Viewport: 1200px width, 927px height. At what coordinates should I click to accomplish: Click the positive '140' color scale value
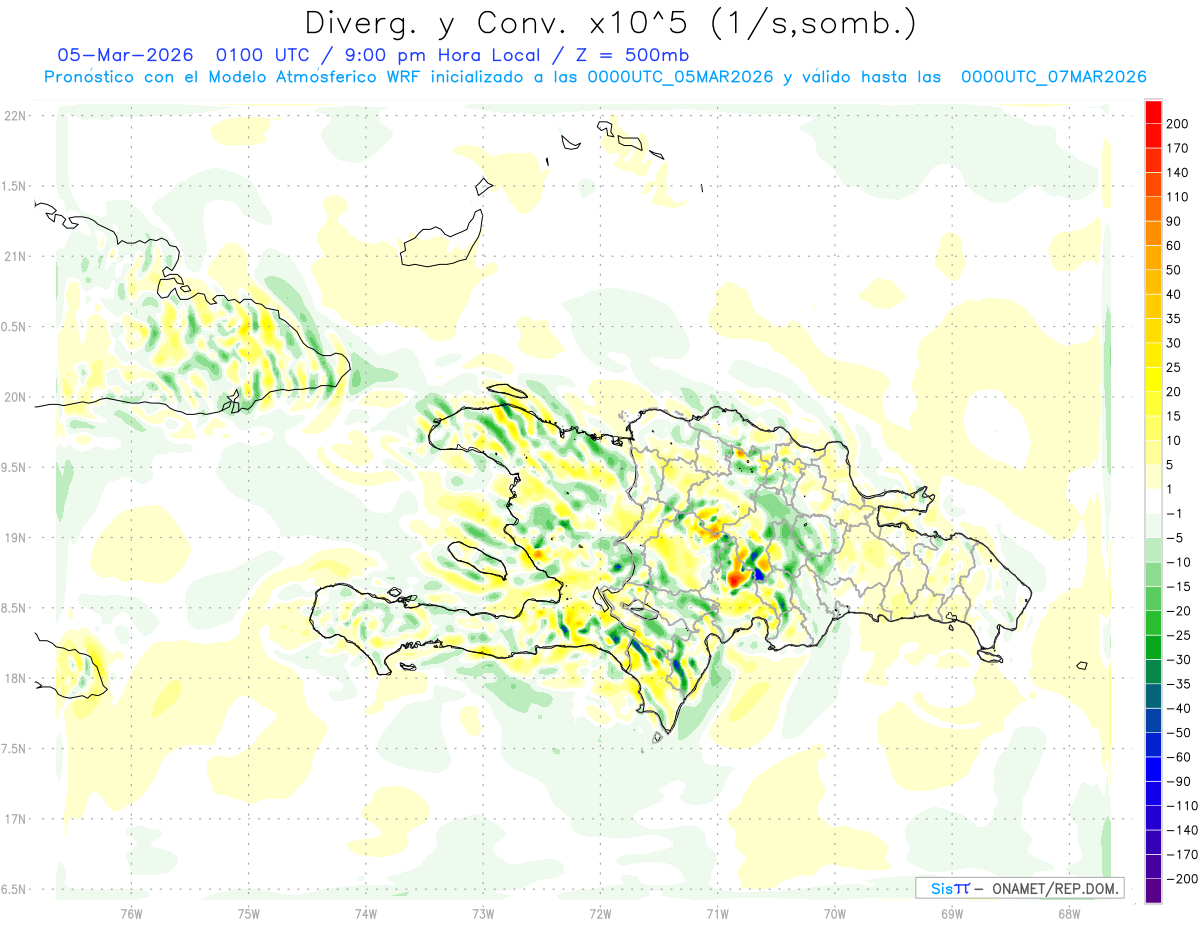[x=1177, y=172]
